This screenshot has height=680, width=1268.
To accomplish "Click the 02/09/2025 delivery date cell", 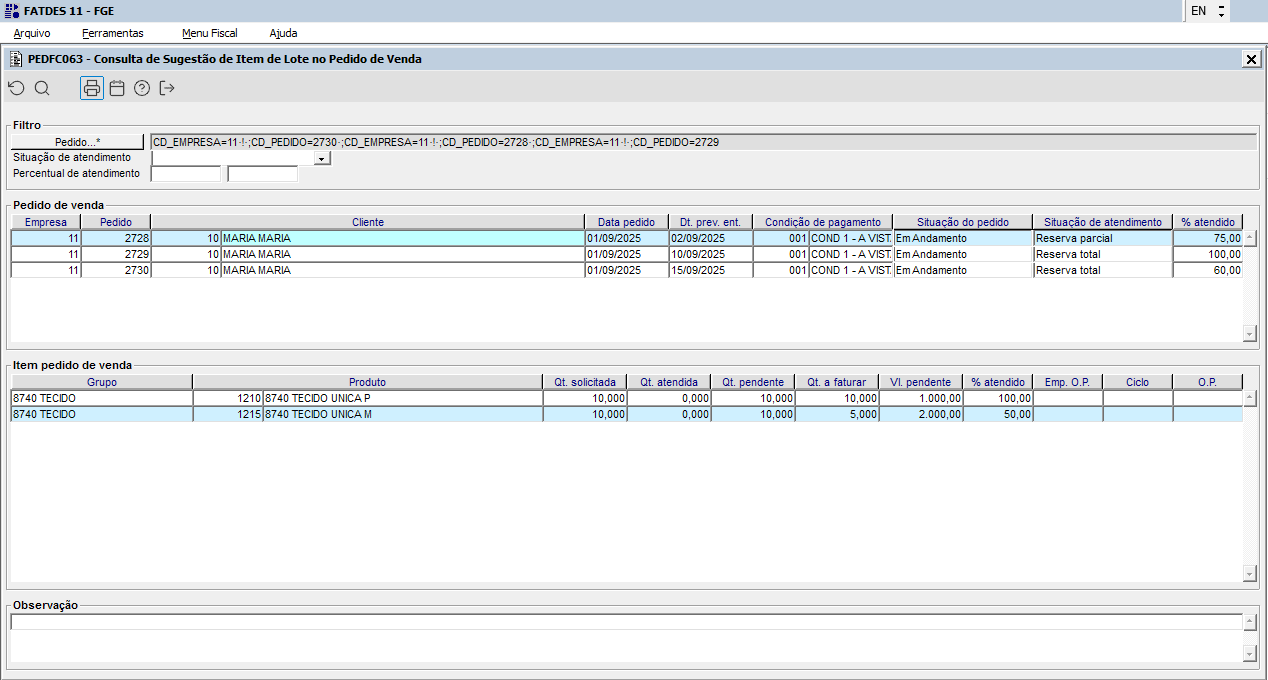I will coord(711,238).
